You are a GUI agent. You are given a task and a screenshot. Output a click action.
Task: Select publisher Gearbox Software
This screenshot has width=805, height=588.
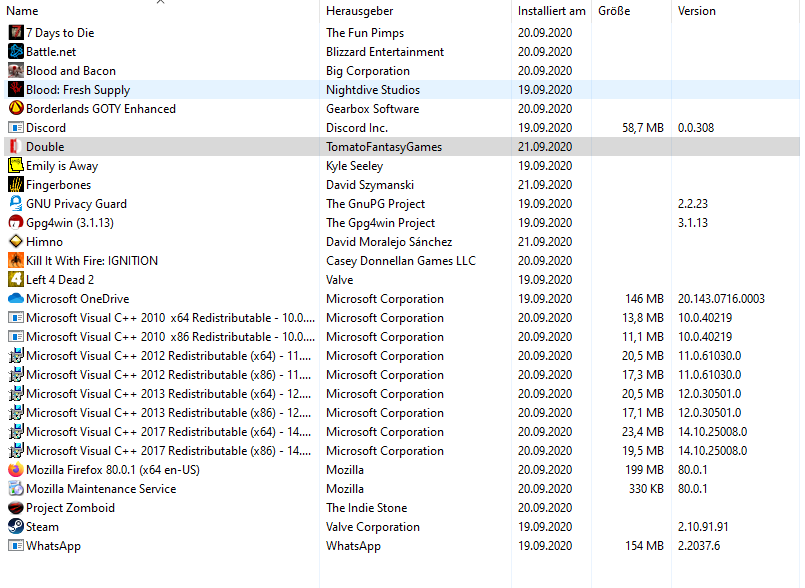[x=372, y=109]
